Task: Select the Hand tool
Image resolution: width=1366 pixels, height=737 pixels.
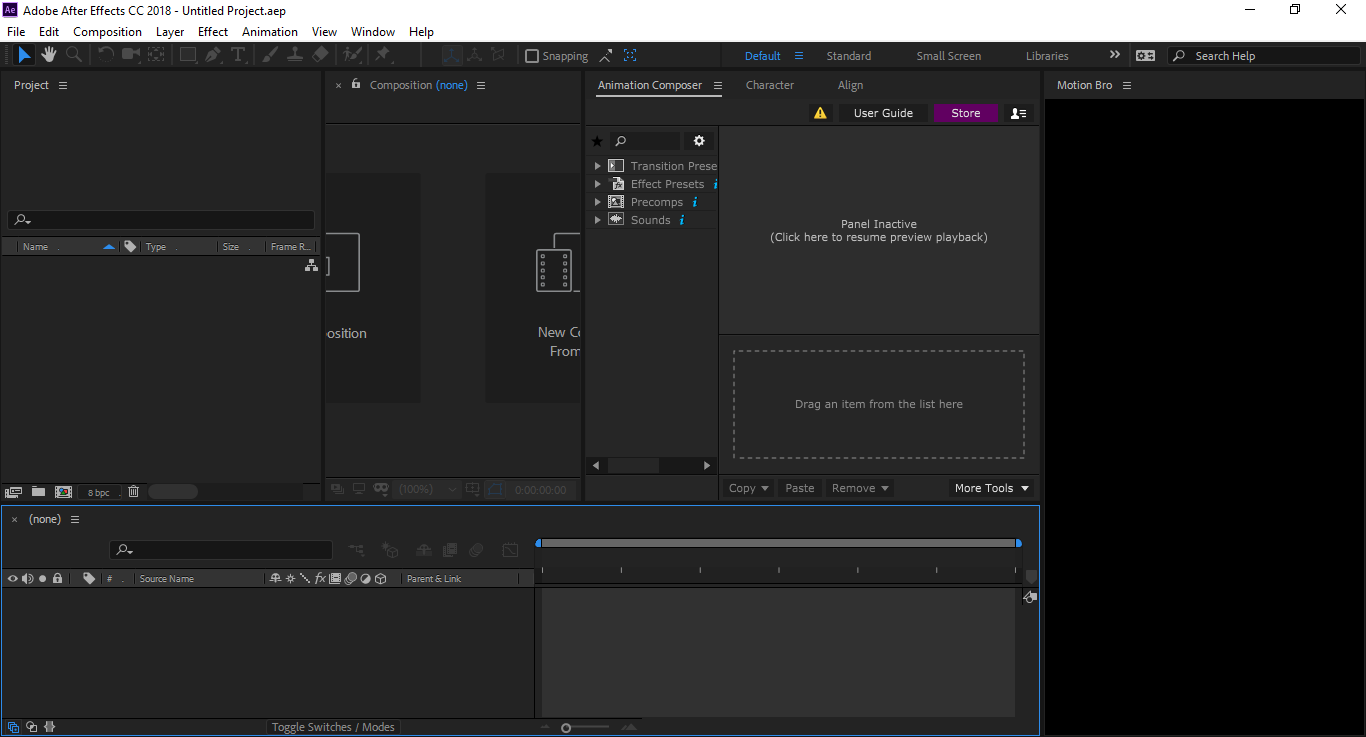Action: coord(49,55)
